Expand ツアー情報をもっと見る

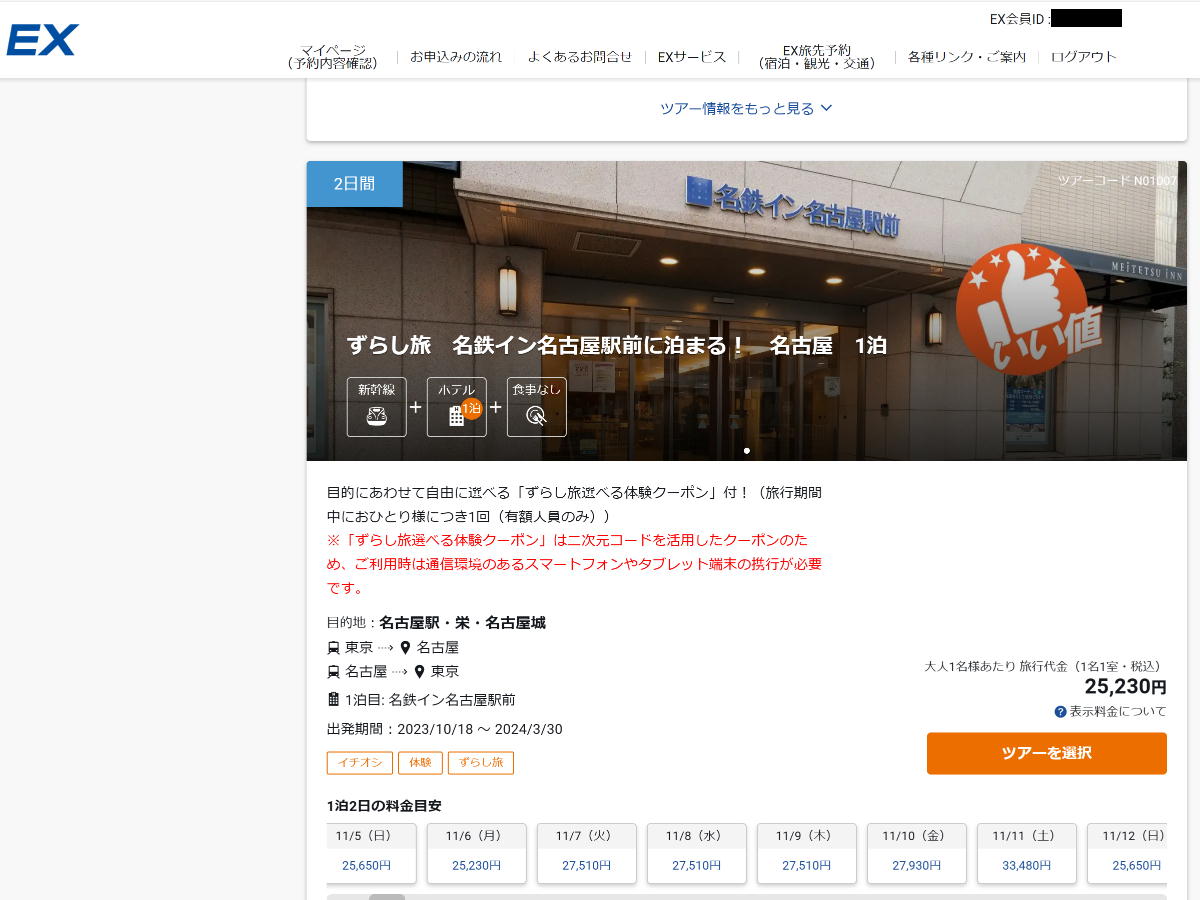click(746, 108)
